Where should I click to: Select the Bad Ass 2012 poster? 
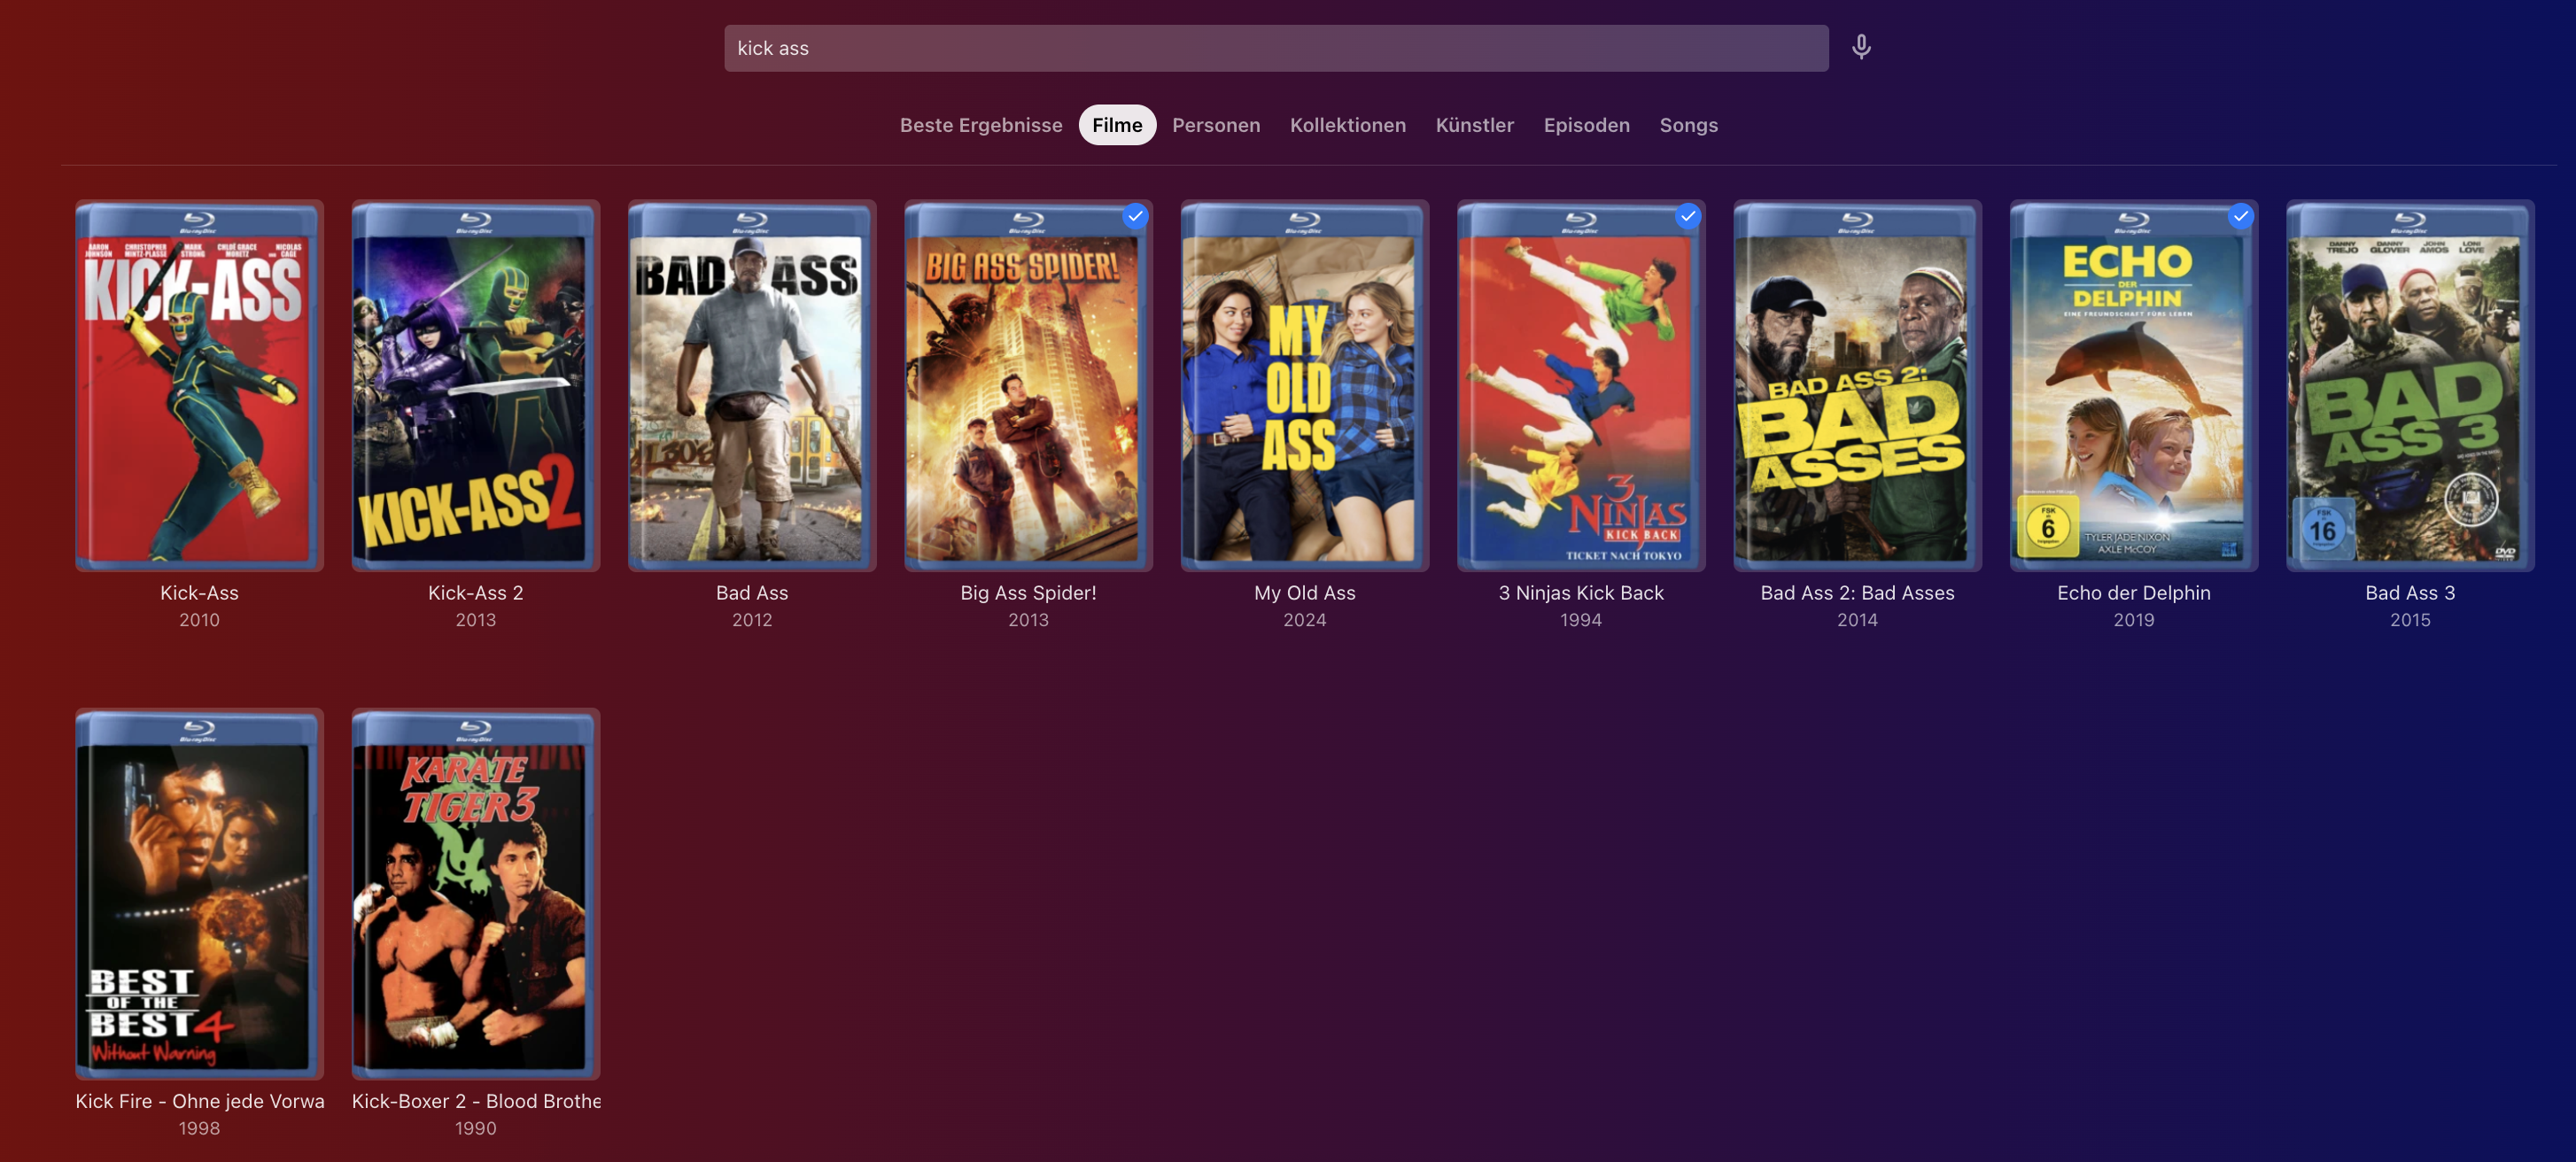coord(752,386)
